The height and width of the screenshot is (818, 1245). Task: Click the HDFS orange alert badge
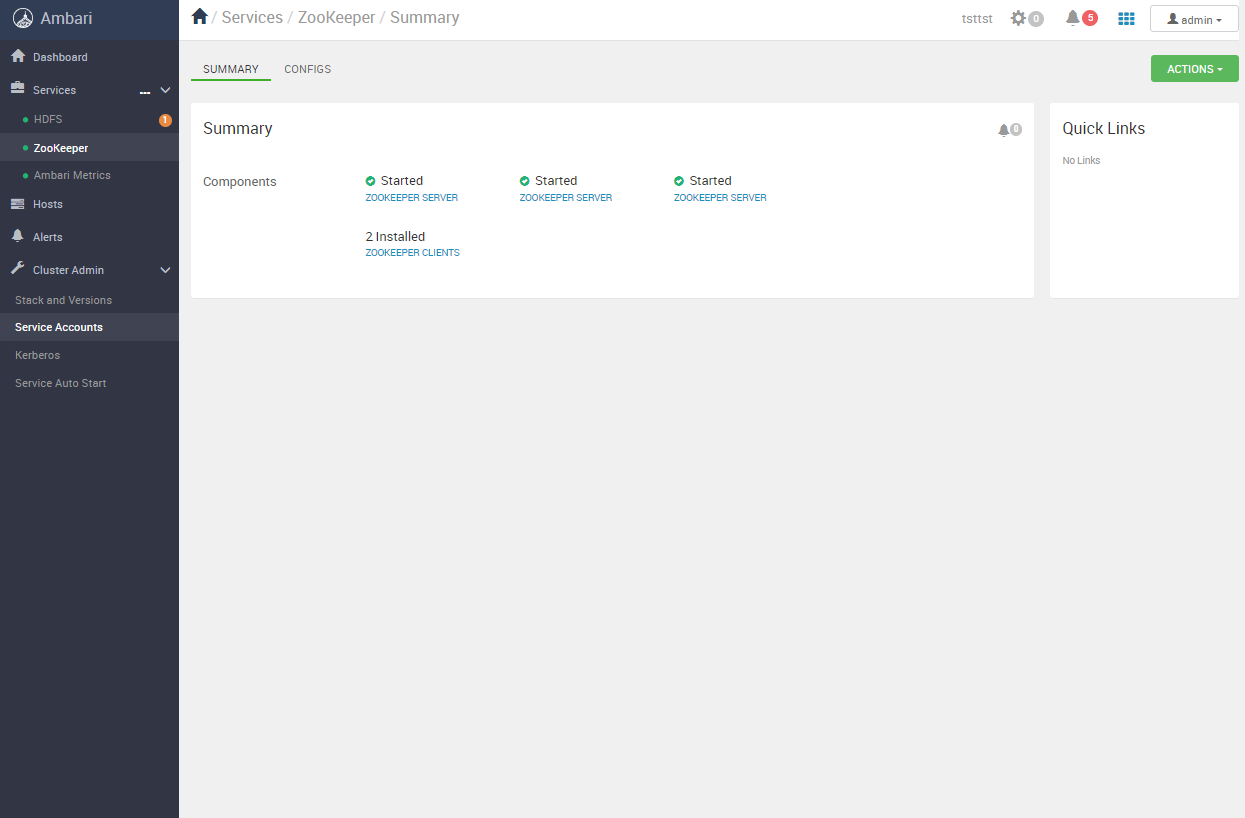point(166,120)
